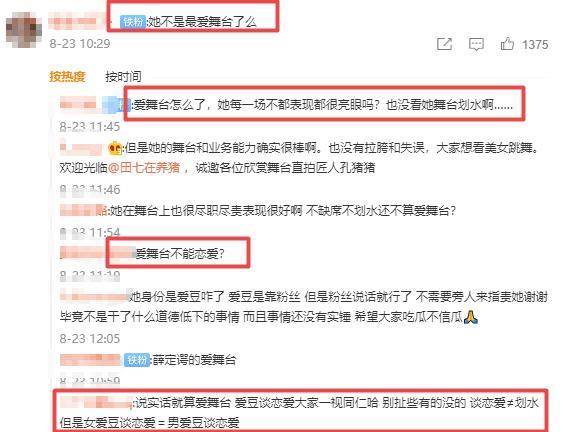
Task: Click the share/repost icon on top comment
Action: coord(444,44)
